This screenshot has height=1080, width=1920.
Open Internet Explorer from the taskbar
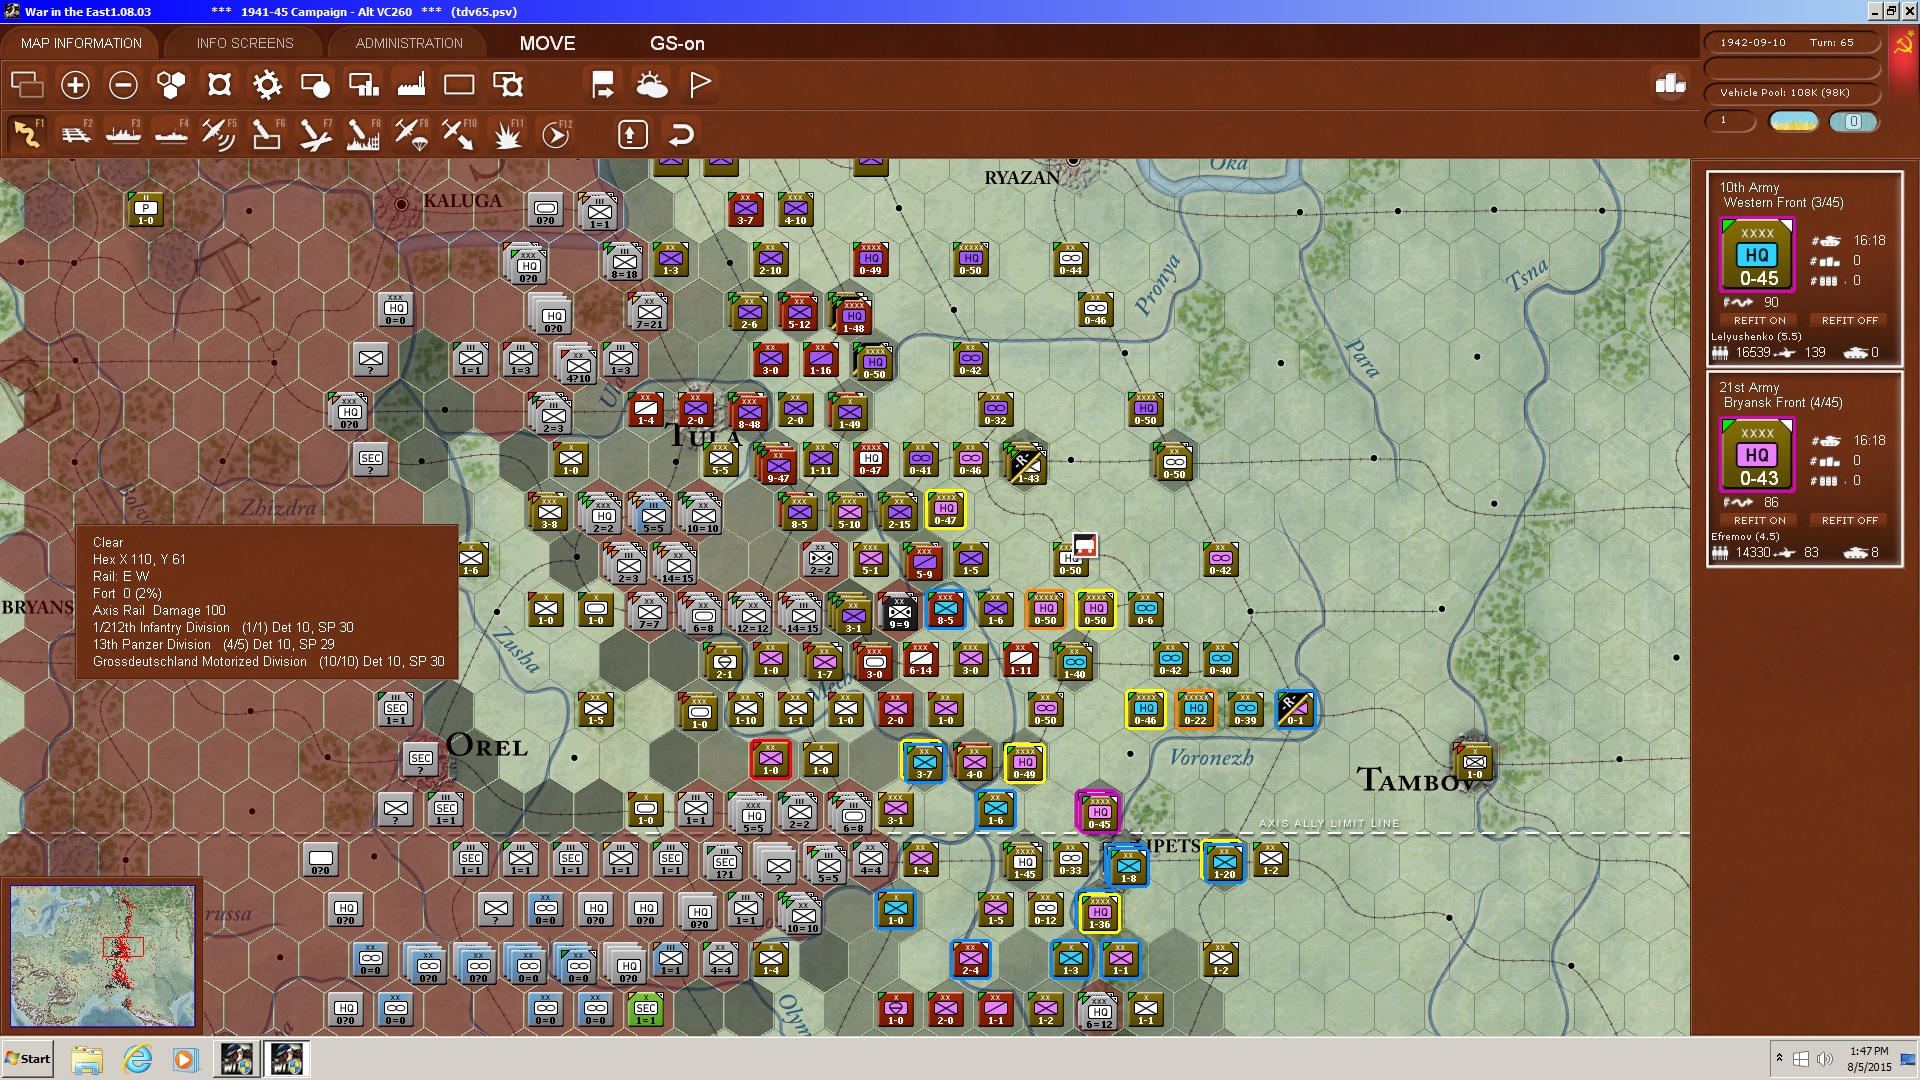(x=137, y=1059)
